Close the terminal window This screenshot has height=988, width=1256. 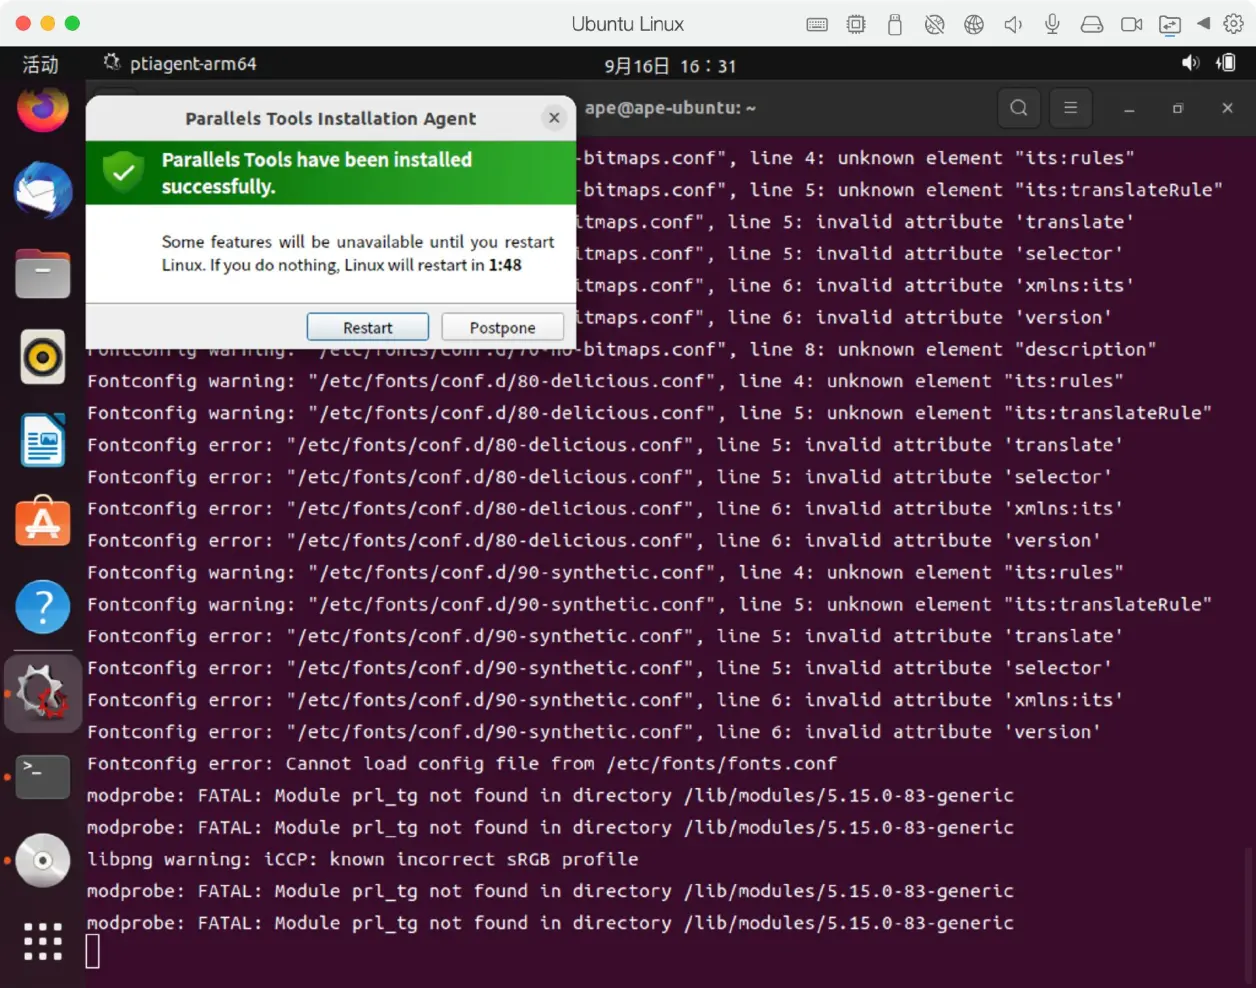(x=1227, y=108)
